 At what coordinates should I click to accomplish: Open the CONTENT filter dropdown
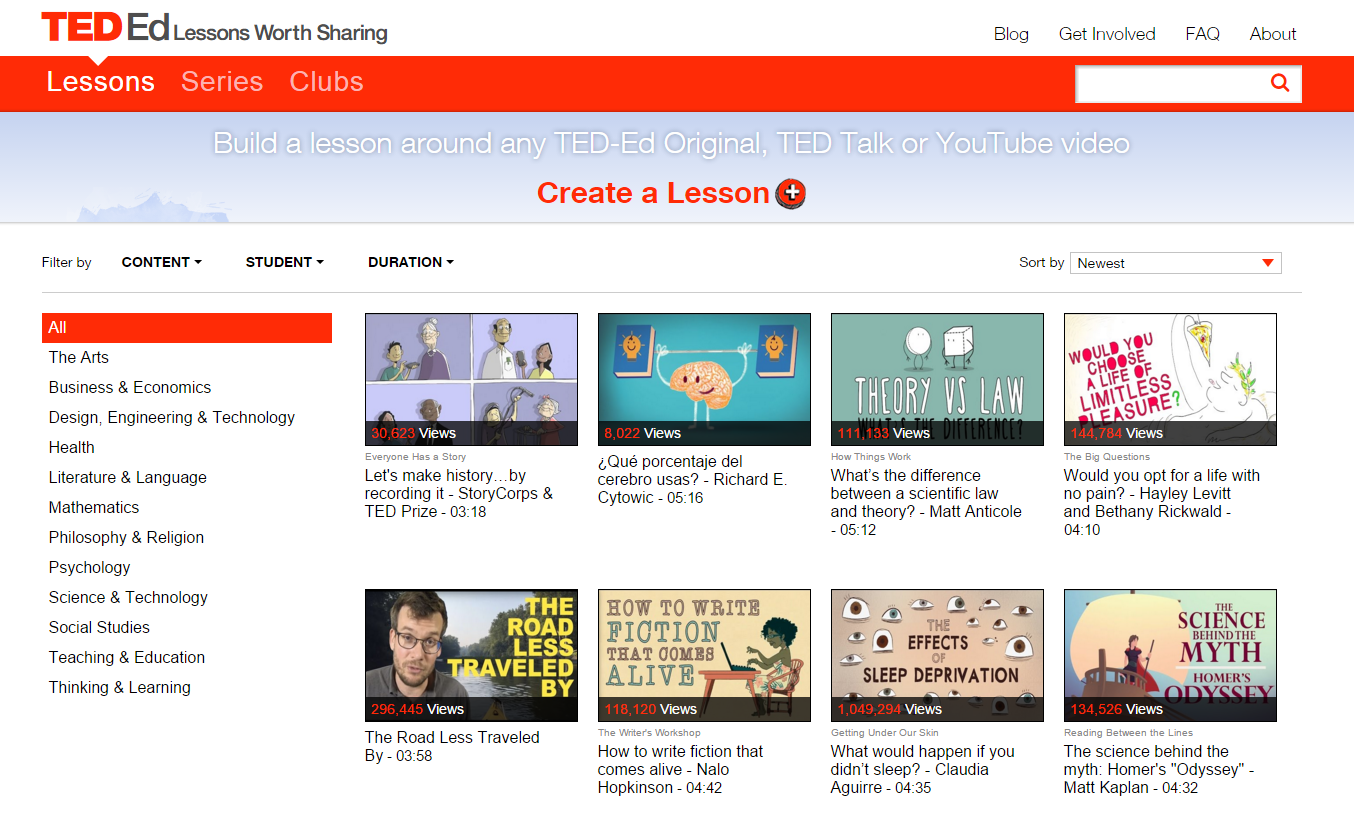(161, 262)
